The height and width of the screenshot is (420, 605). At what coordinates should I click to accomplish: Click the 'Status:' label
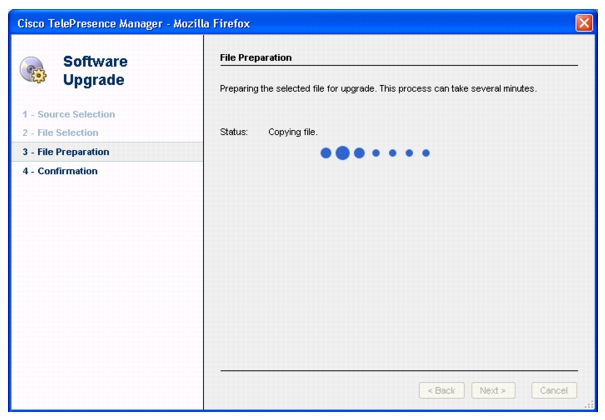coord(234,132)
